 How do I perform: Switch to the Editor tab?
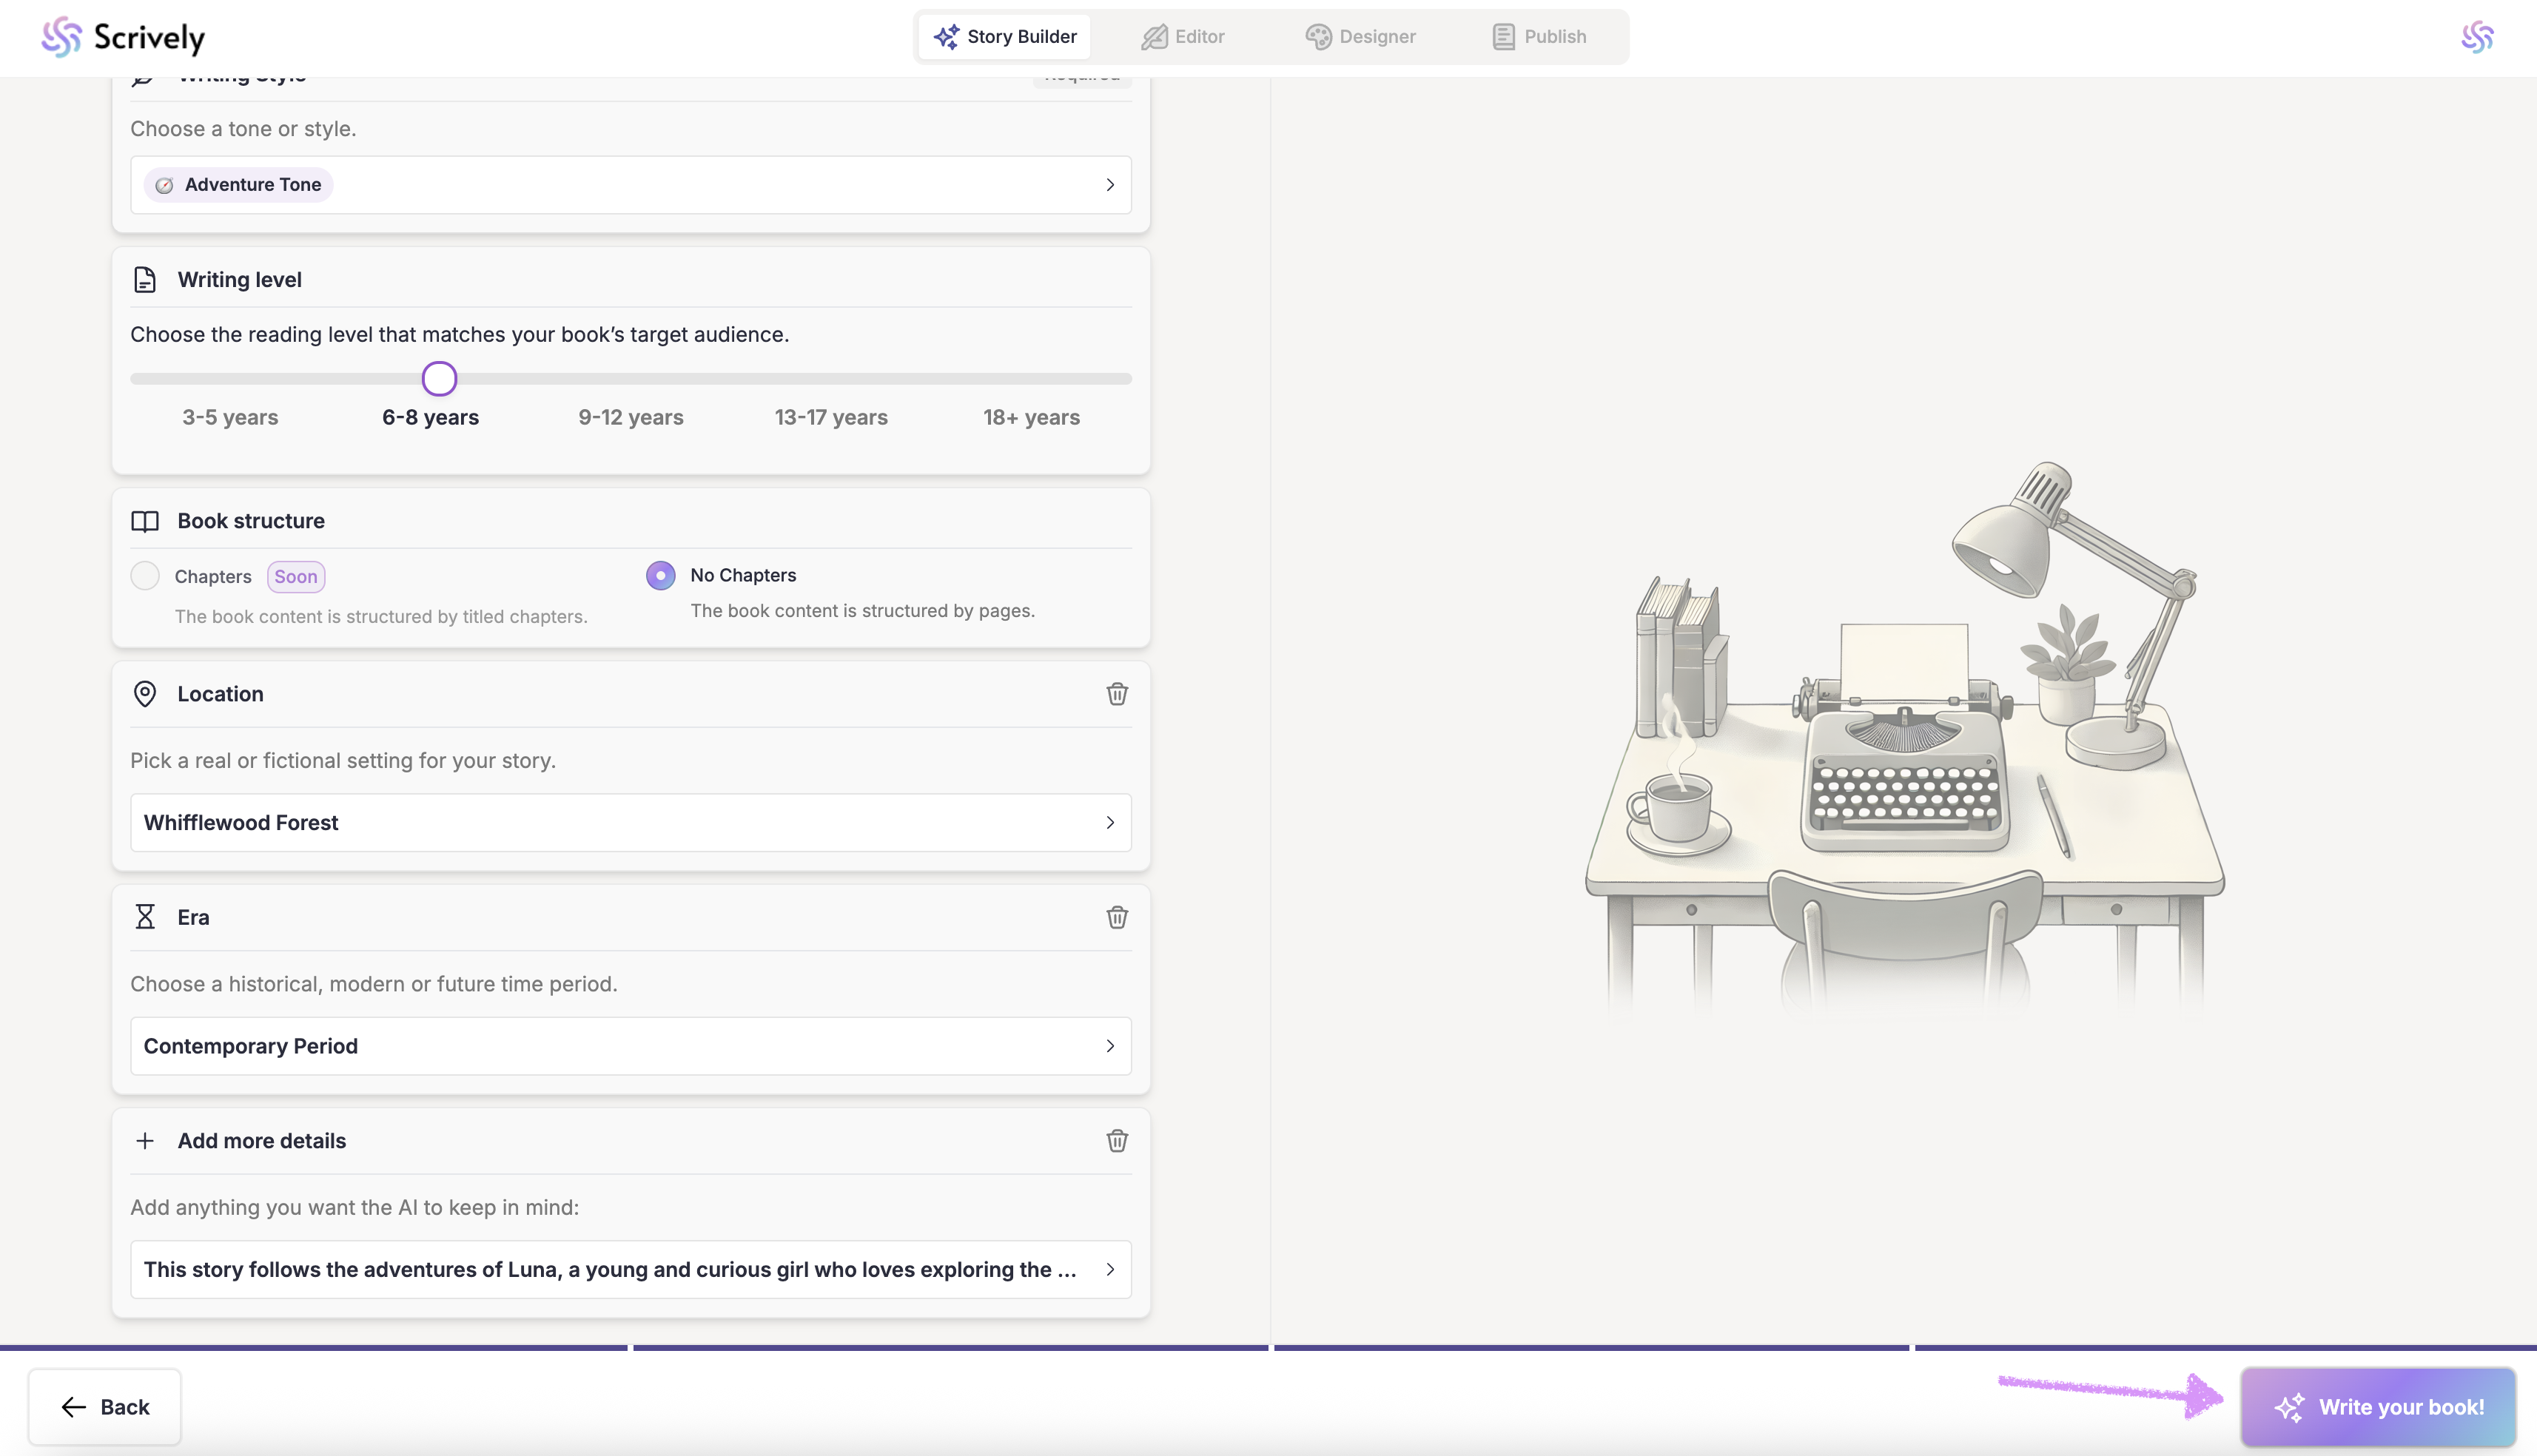(1183, 37)
